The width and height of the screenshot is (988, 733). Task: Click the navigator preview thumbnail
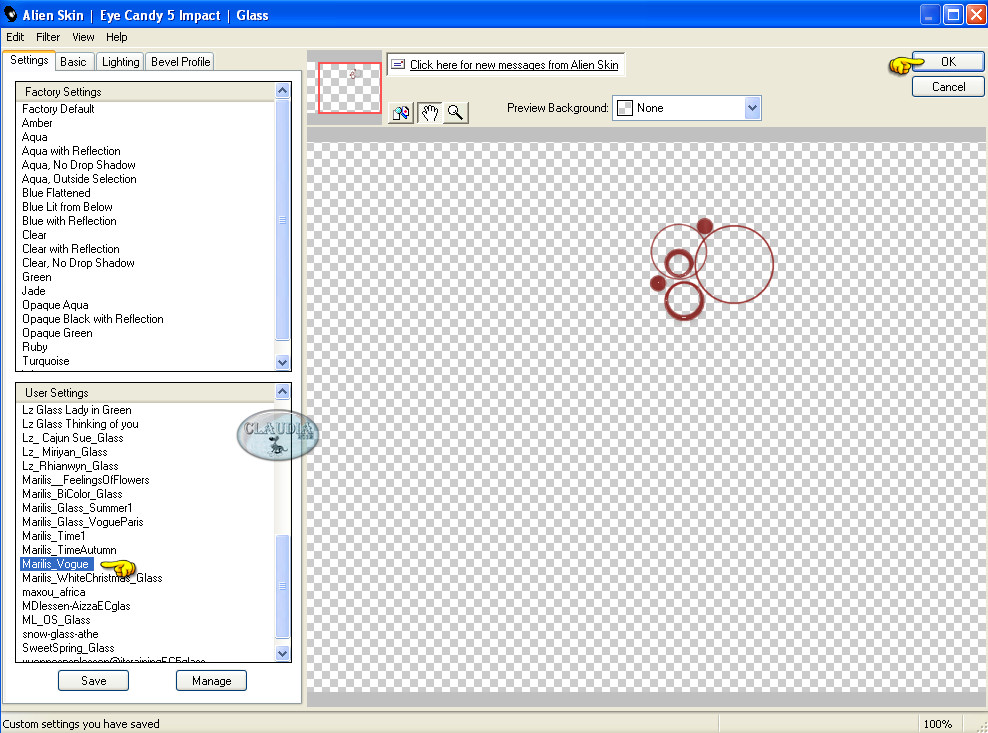tap(350, 88)
